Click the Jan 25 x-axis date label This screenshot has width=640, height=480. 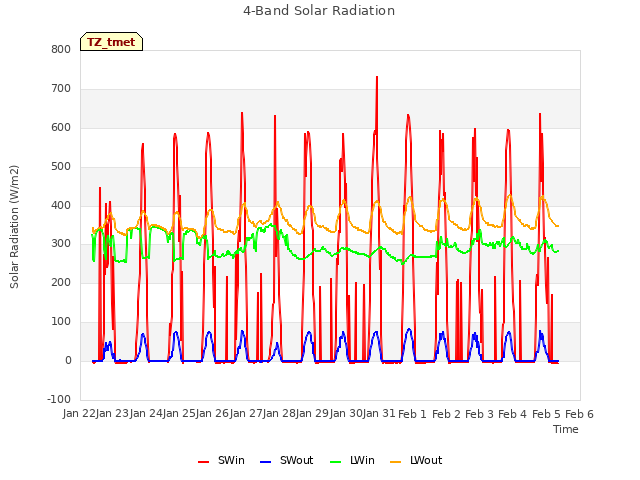[x=179, y=413]
